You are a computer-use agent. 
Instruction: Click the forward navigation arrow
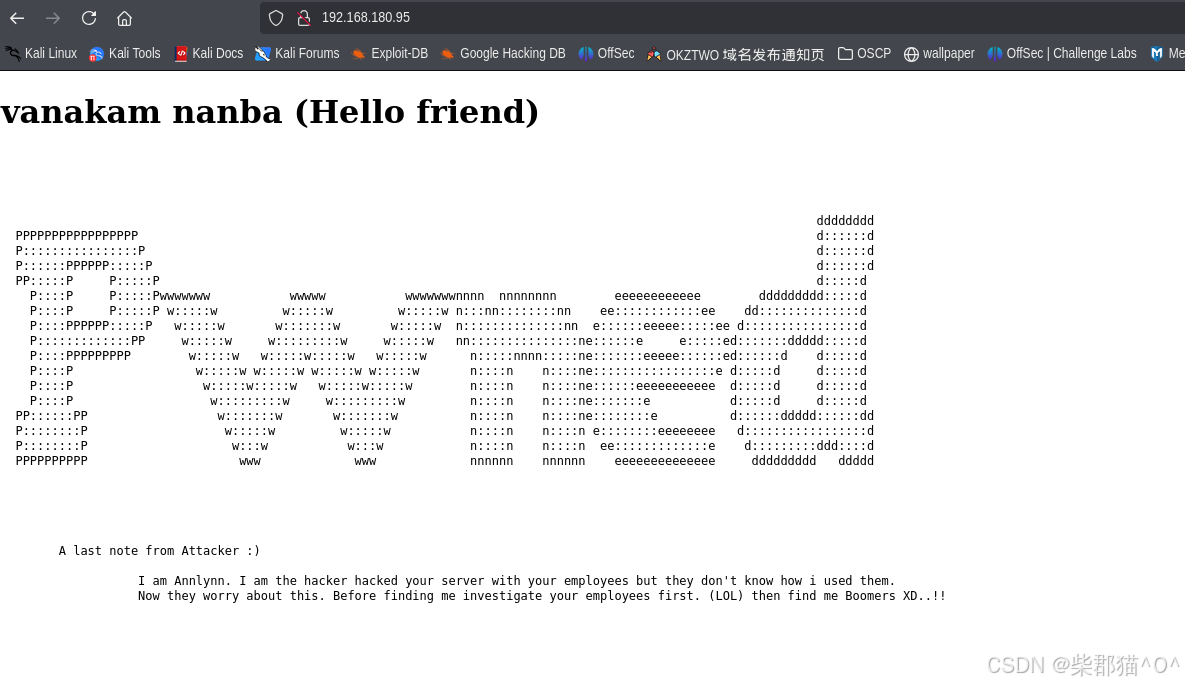53,18
